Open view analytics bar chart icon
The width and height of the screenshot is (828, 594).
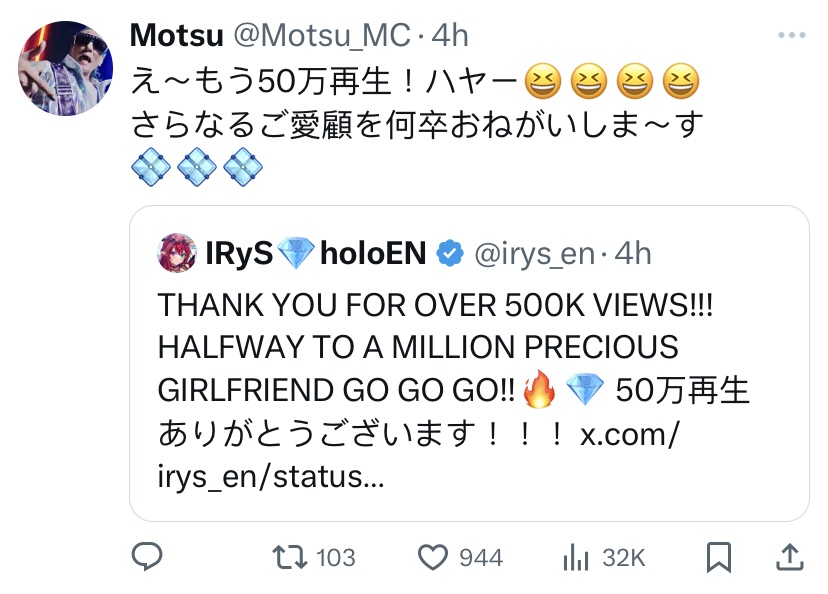575,558
